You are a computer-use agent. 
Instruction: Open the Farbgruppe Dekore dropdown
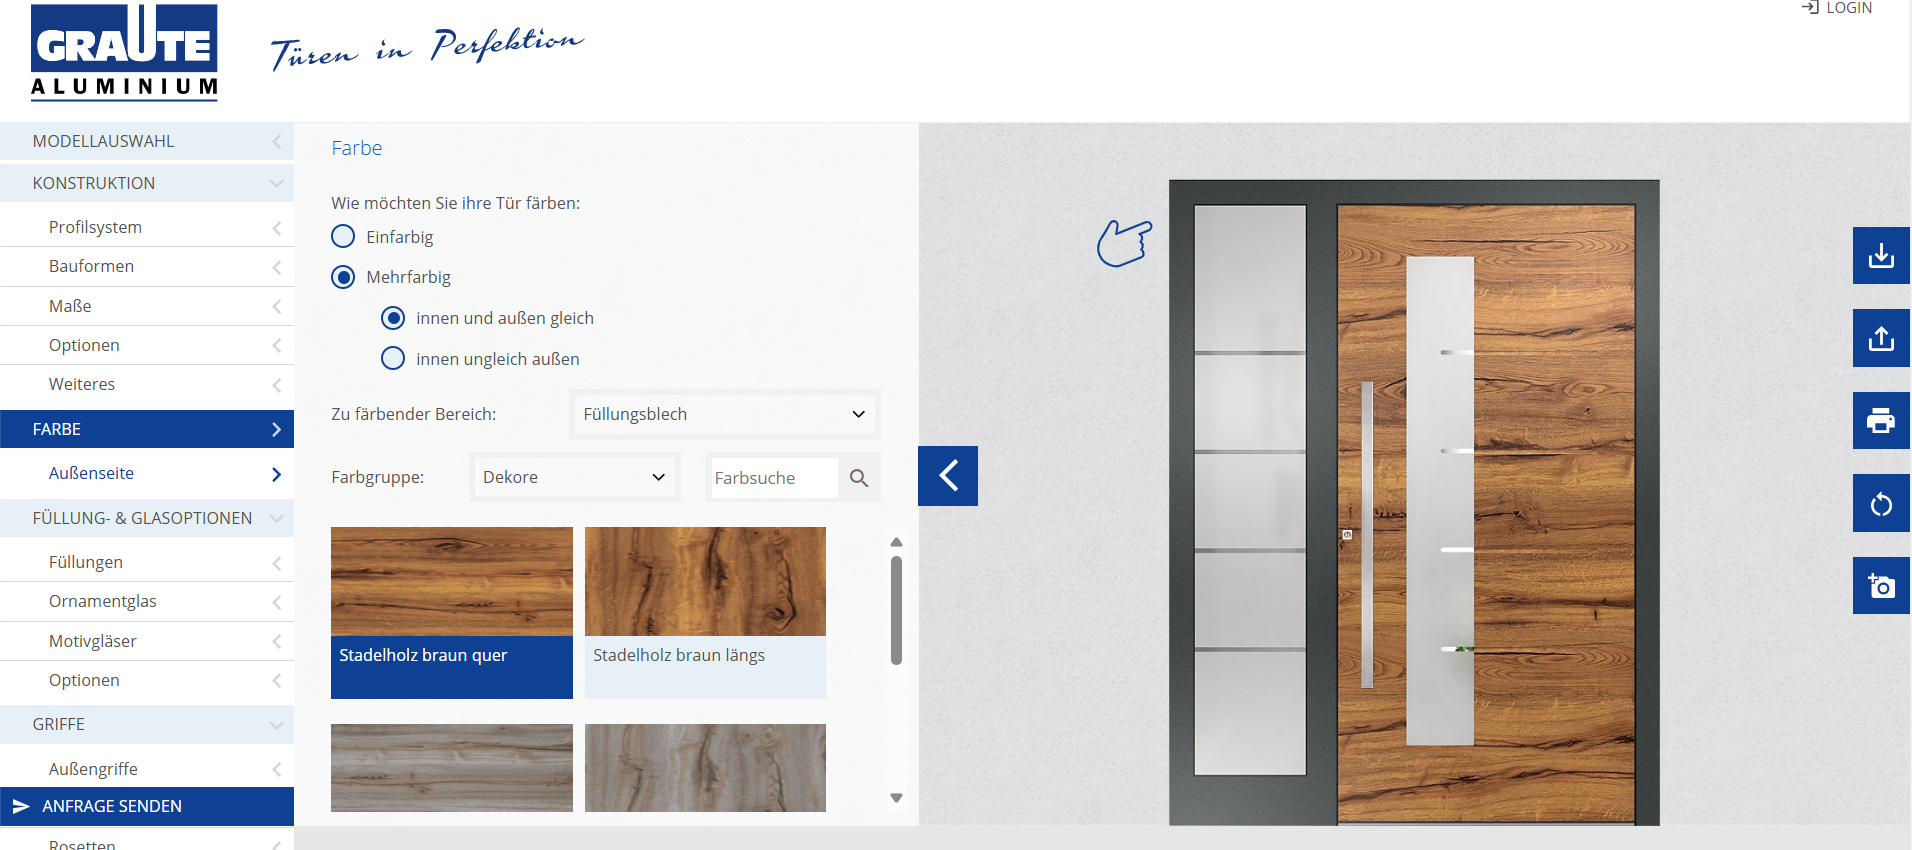pyautogui.click(x=574, y=477)
